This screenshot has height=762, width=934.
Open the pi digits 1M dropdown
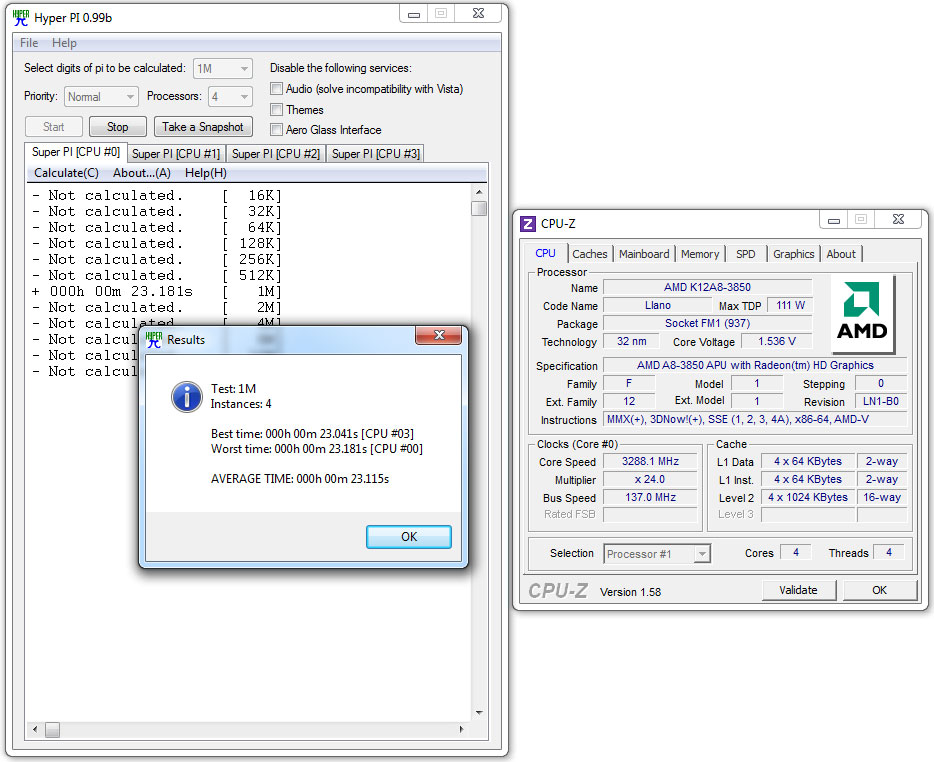[222, 69]
